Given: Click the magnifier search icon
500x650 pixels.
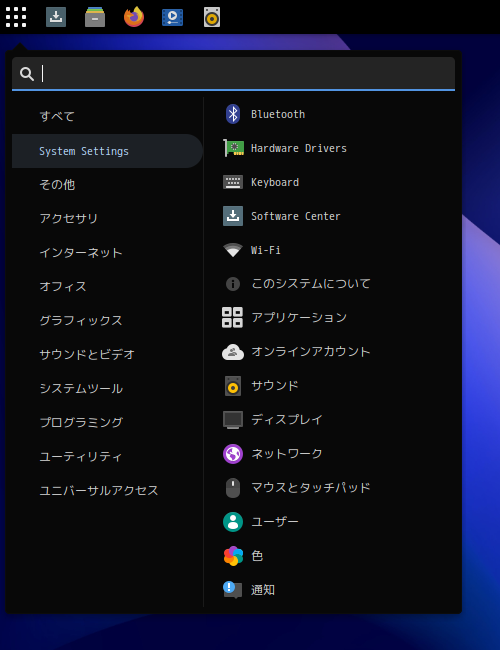Looking at the screenshot, I should [x=27, y=74].
